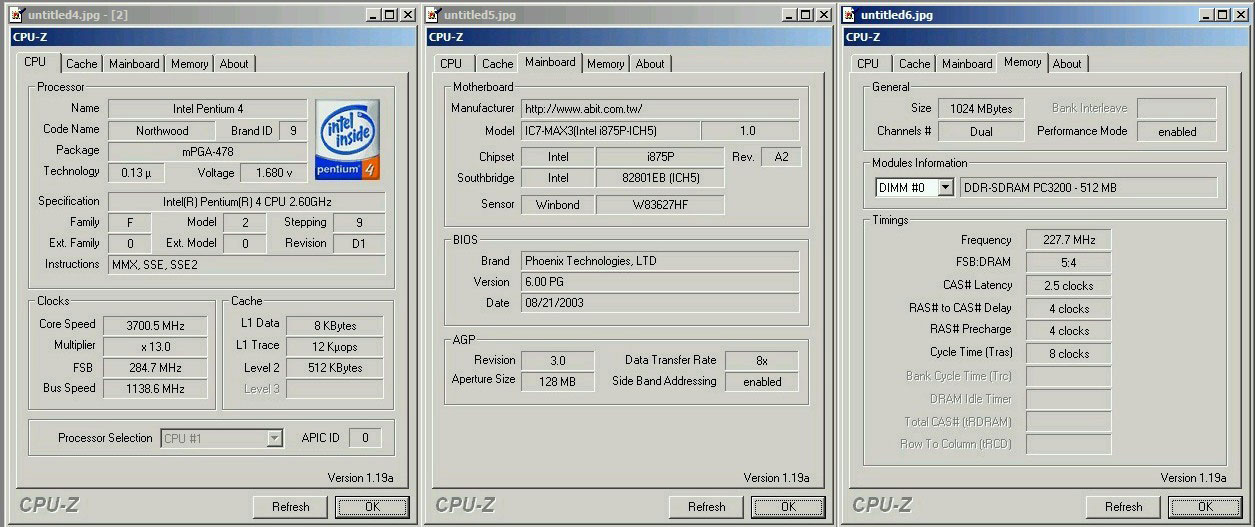
Task: Open the Processor Selection CPU #1 dropdown
Action: [274, 438]
